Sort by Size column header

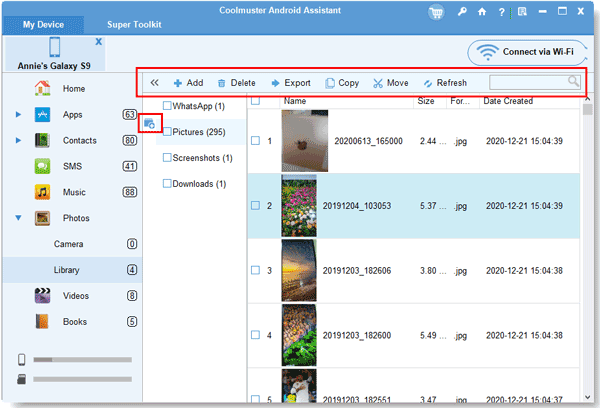426,101
